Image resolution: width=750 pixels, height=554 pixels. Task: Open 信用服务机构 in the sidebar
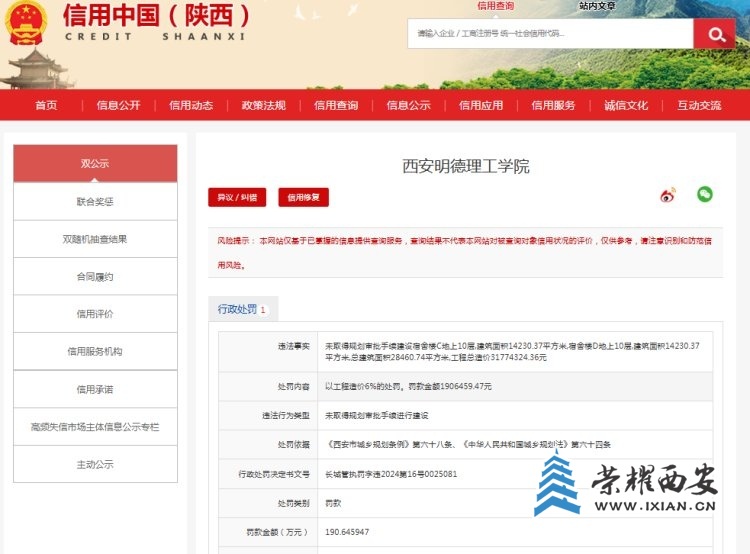95,351
